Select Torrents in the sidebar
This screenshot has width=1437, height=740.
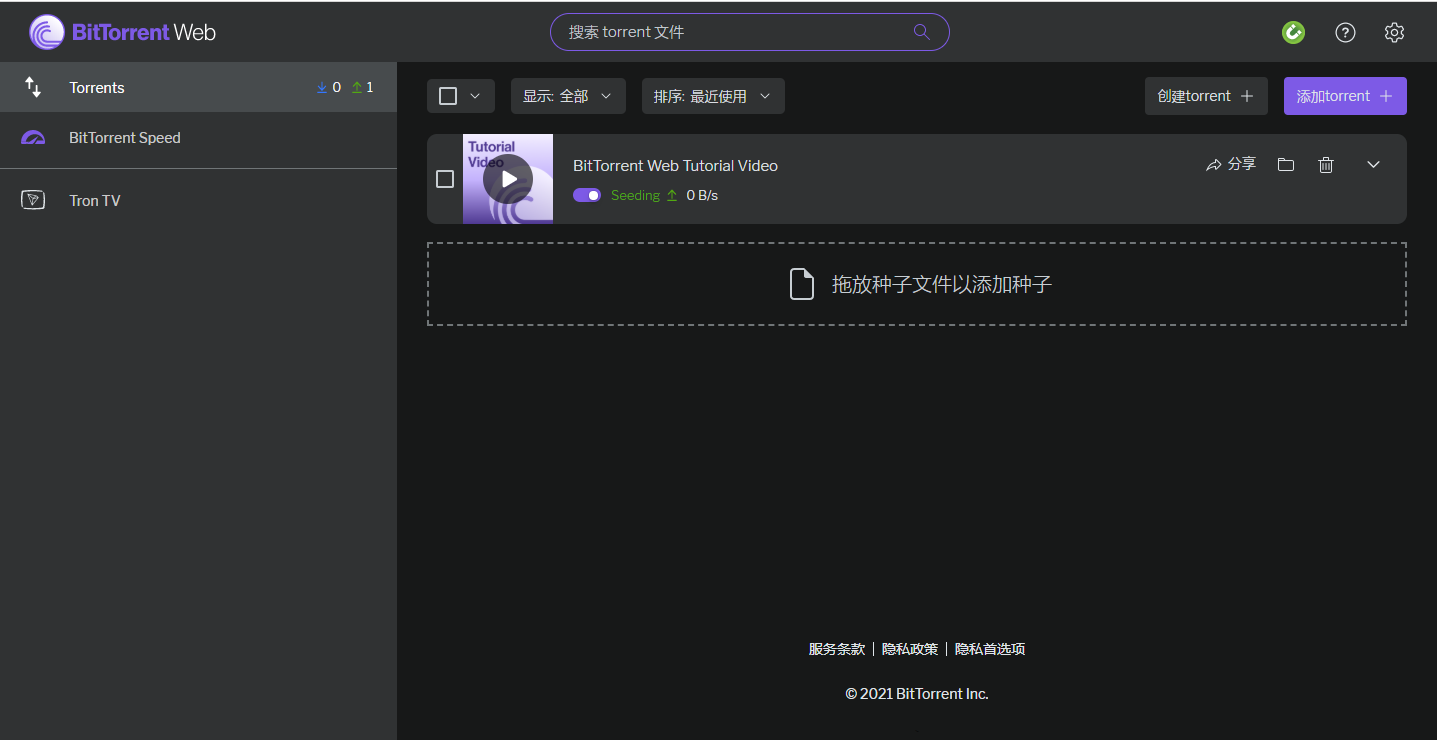[x=97, y=88]
